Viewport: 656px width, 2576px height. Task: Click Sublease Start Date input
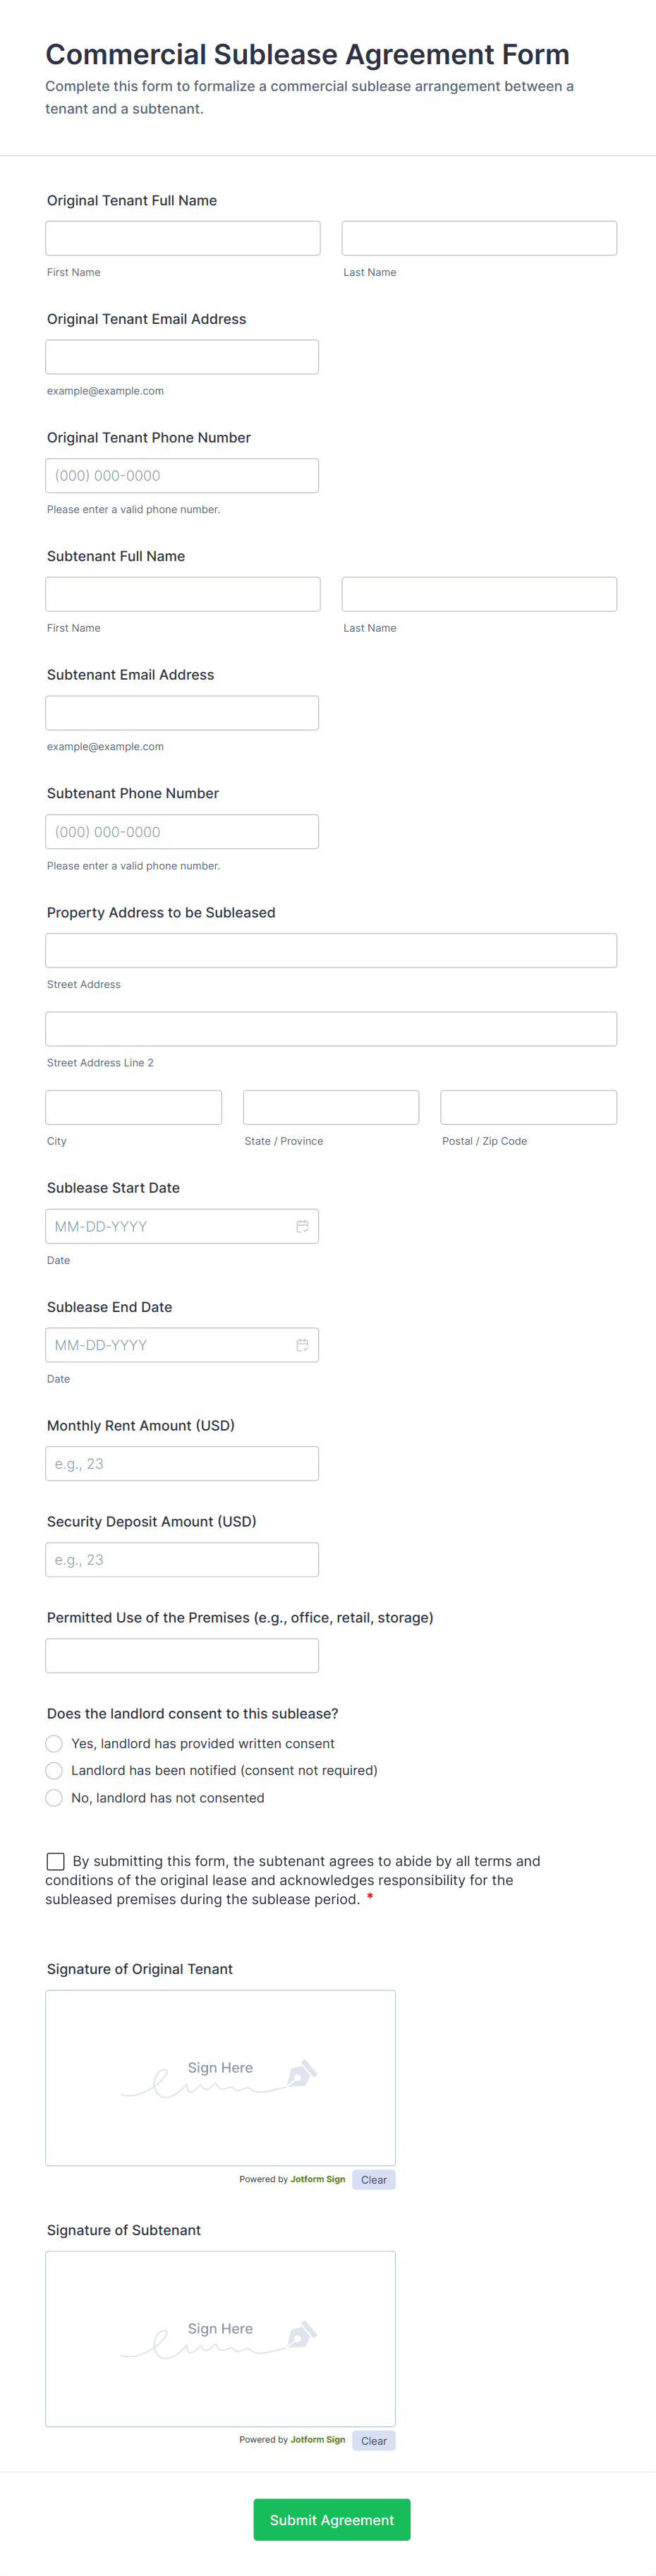182,1226
